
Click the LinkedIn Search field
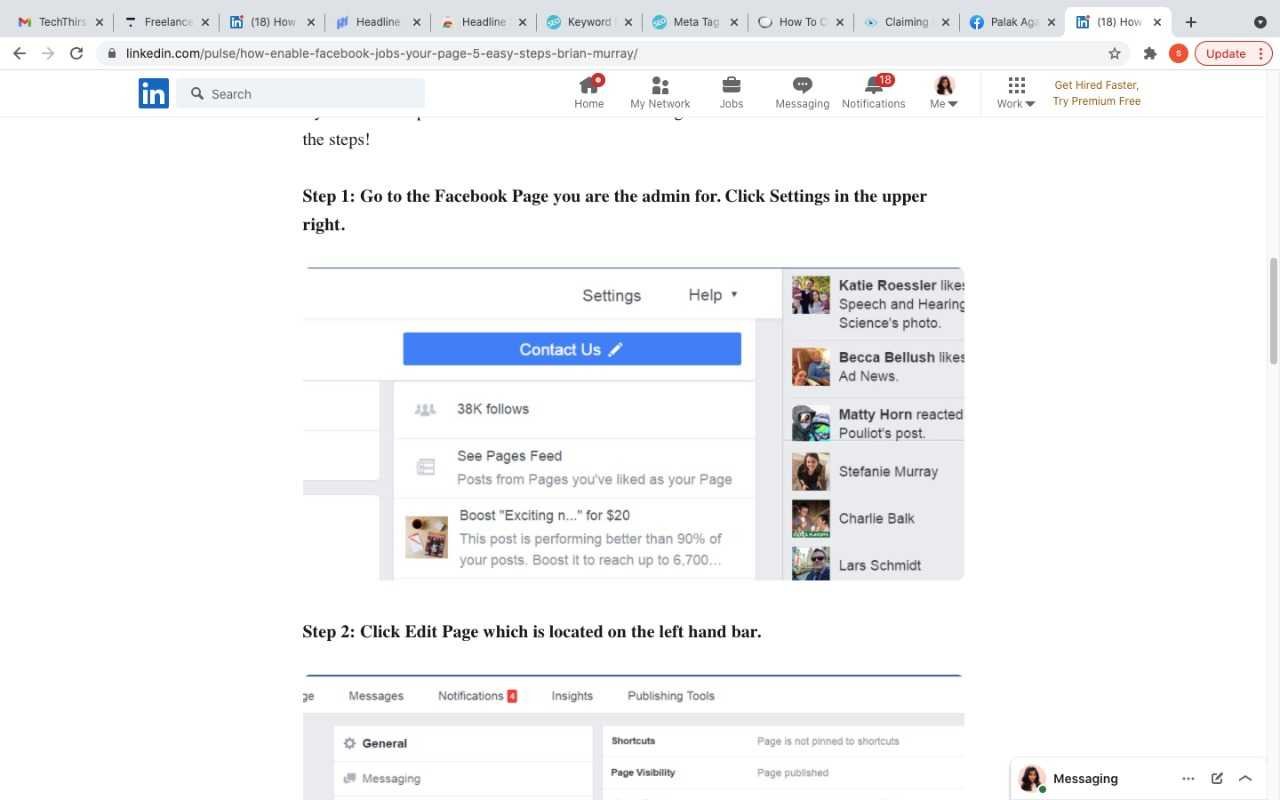click(x=301, y=94)
